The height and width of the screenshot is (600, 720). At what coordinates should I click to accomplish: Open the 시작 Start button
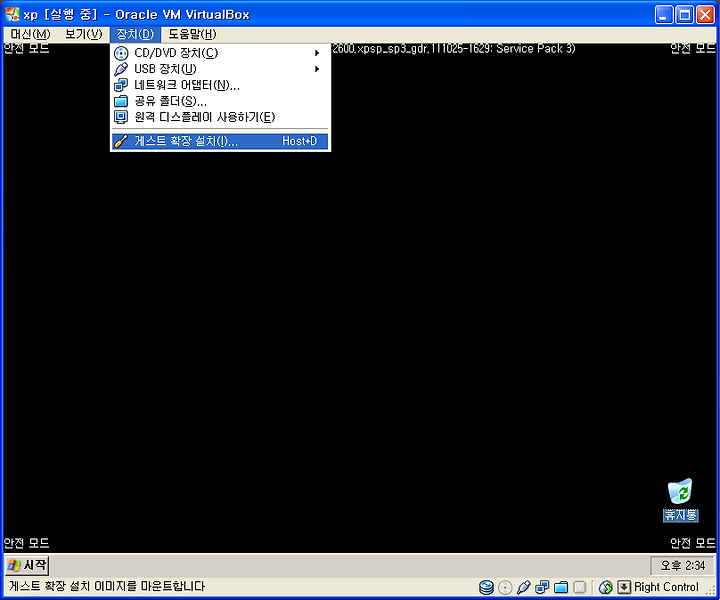[x=28, y=565]
